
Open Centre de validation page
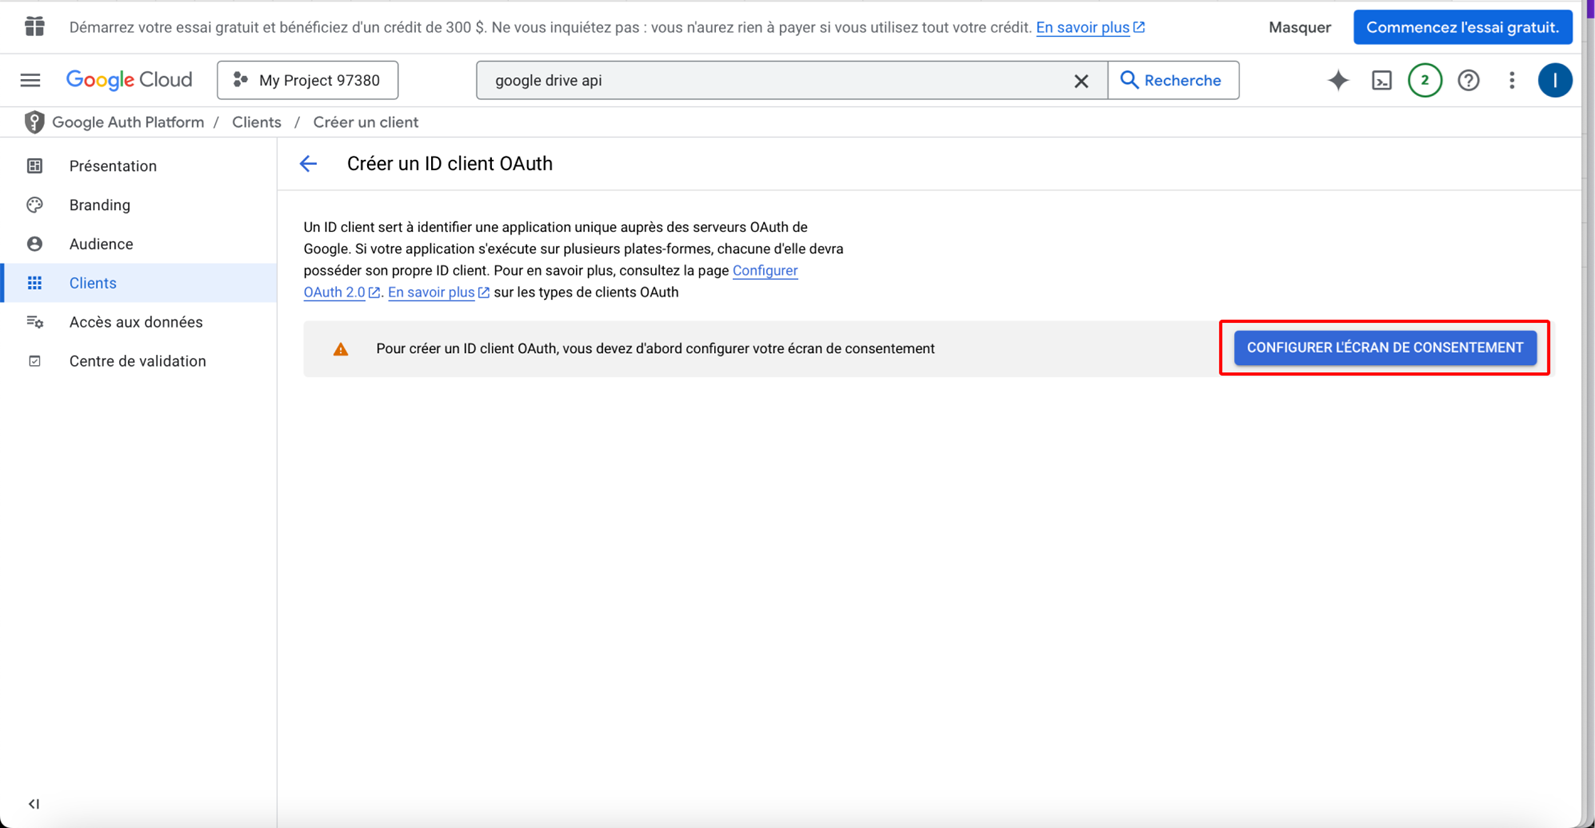point(138,361)
